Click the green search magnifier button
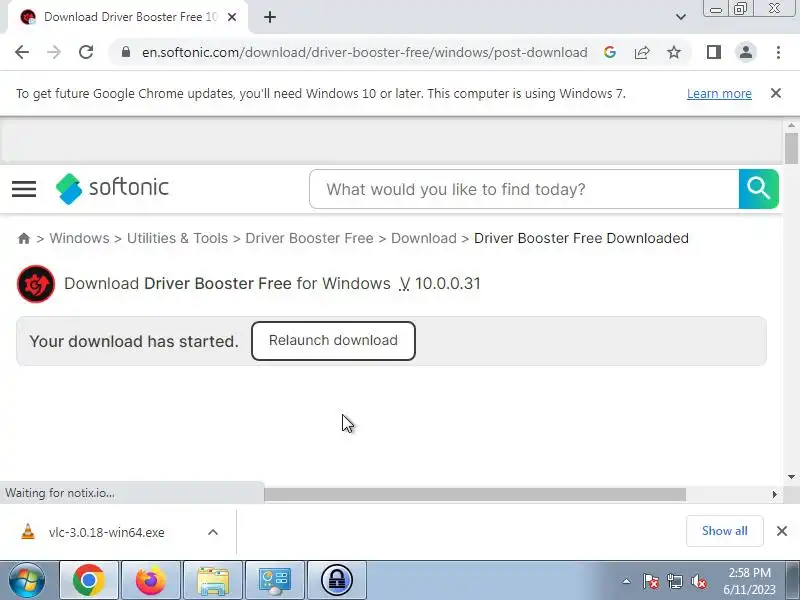 click(758, 189)
